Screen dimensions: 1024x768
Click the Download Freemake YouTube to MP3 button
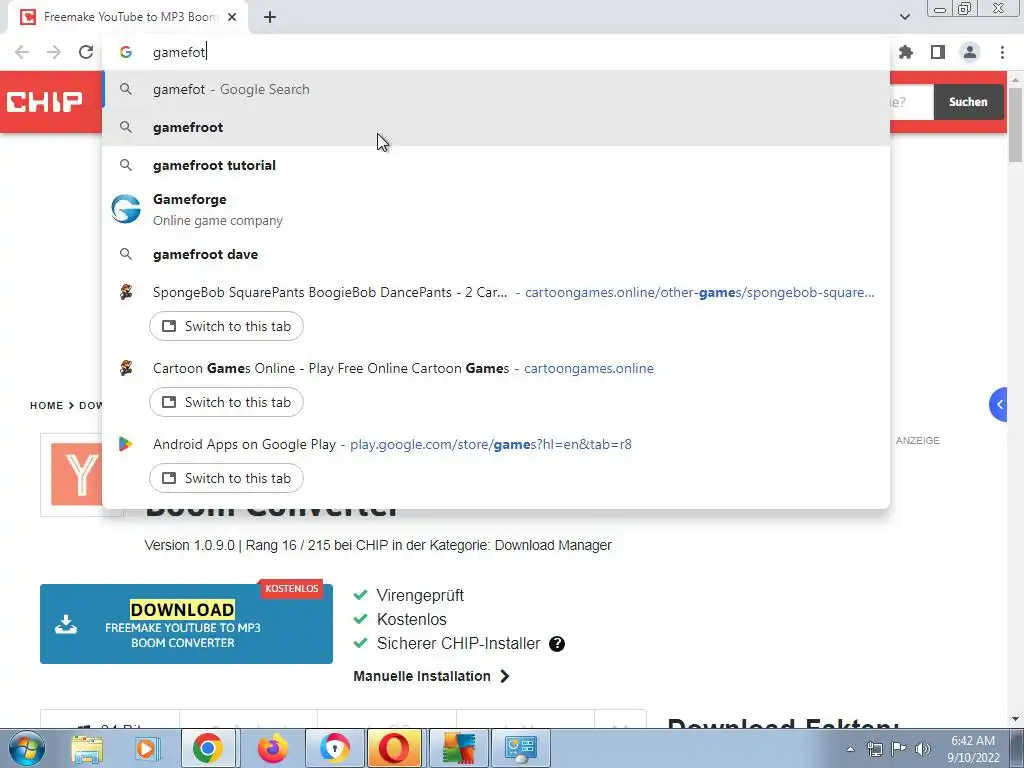(186, 624)
